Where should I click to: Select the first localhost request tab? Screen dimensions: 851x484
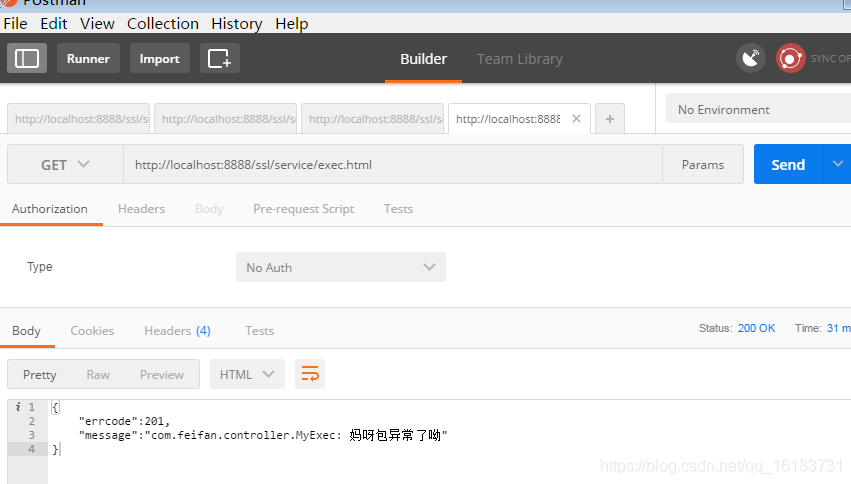pyautogui.click(x=79, y=118)
